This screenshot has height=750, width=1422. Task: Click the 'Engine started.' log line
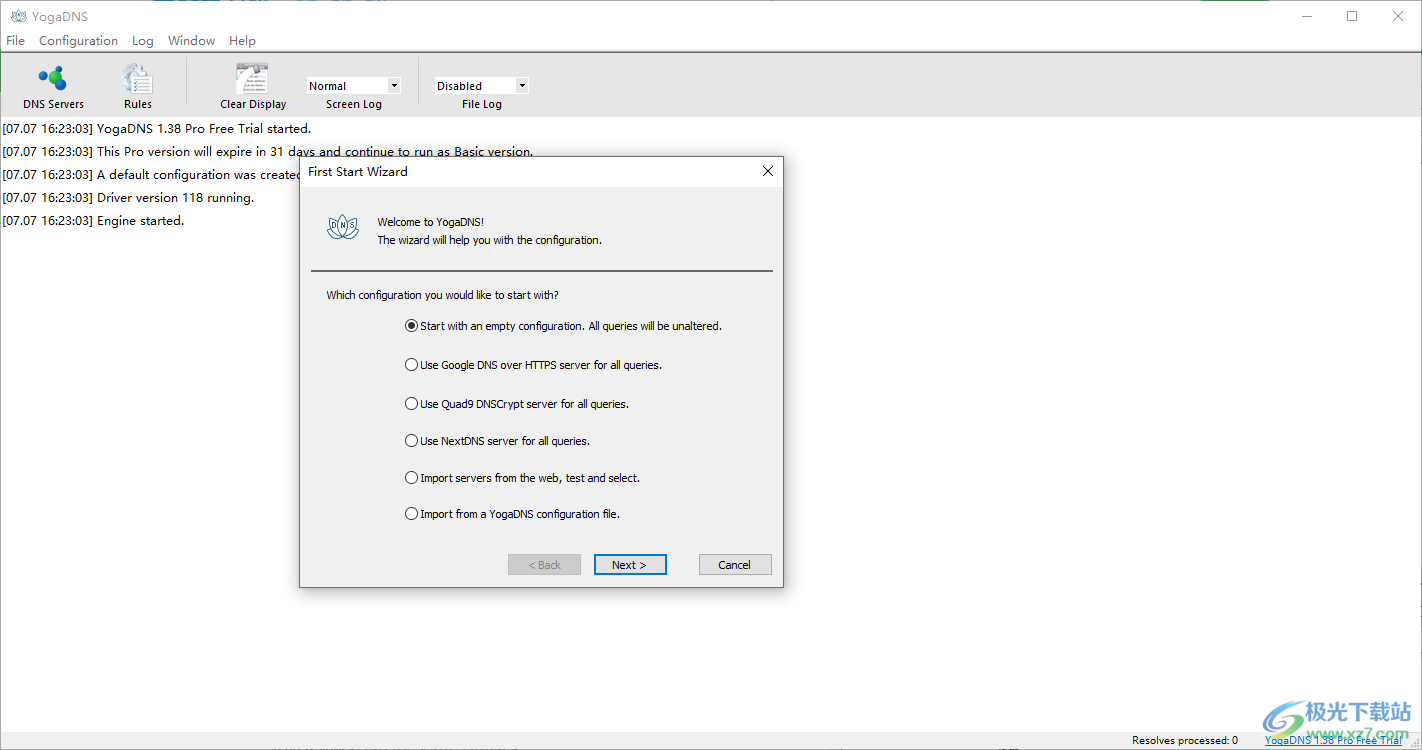coord(93,221)
